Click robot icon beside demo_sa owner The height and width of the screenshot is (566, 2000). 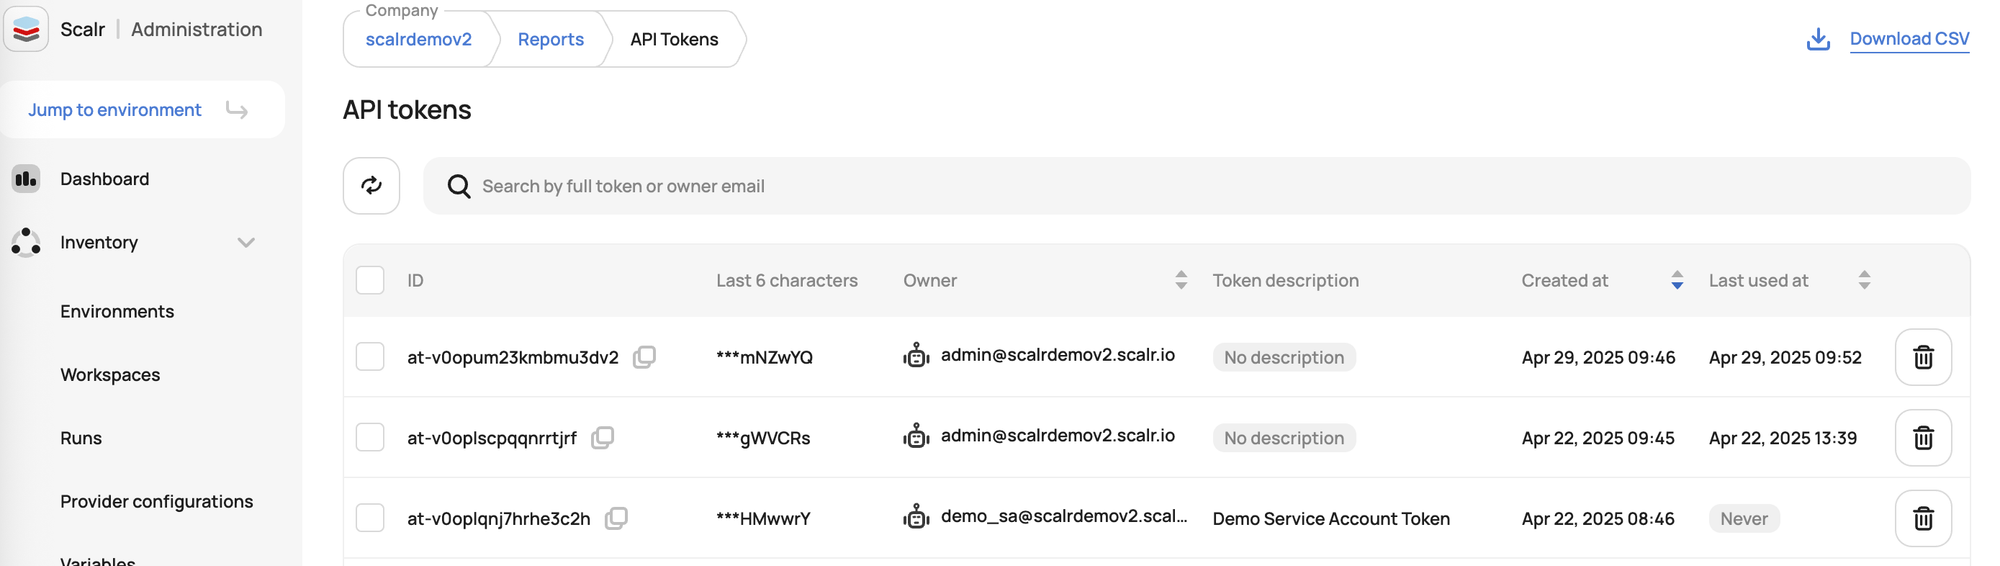tap(916, 516)
